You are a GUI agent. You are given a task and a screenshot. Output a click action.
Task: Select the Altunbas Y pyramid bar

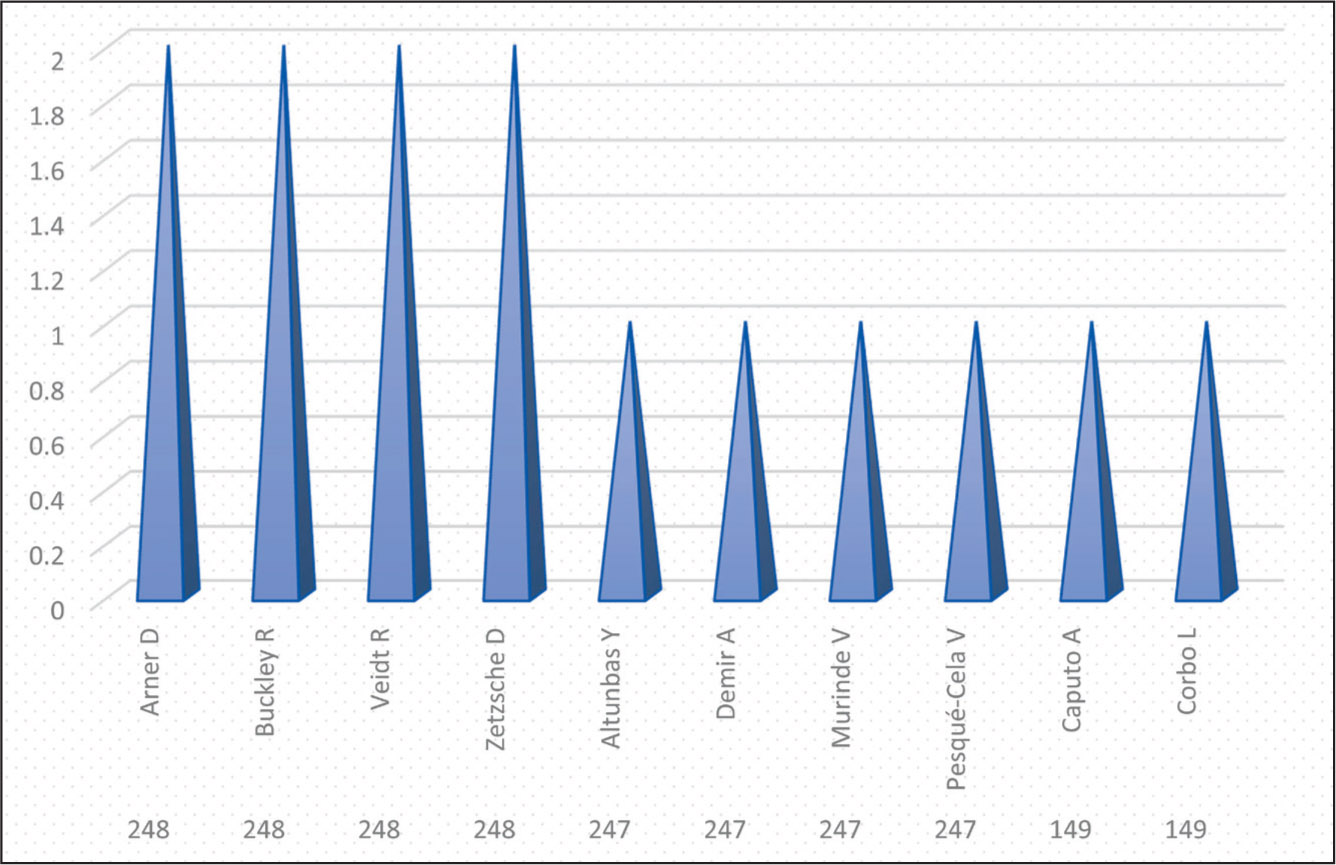tap(630, 461)
